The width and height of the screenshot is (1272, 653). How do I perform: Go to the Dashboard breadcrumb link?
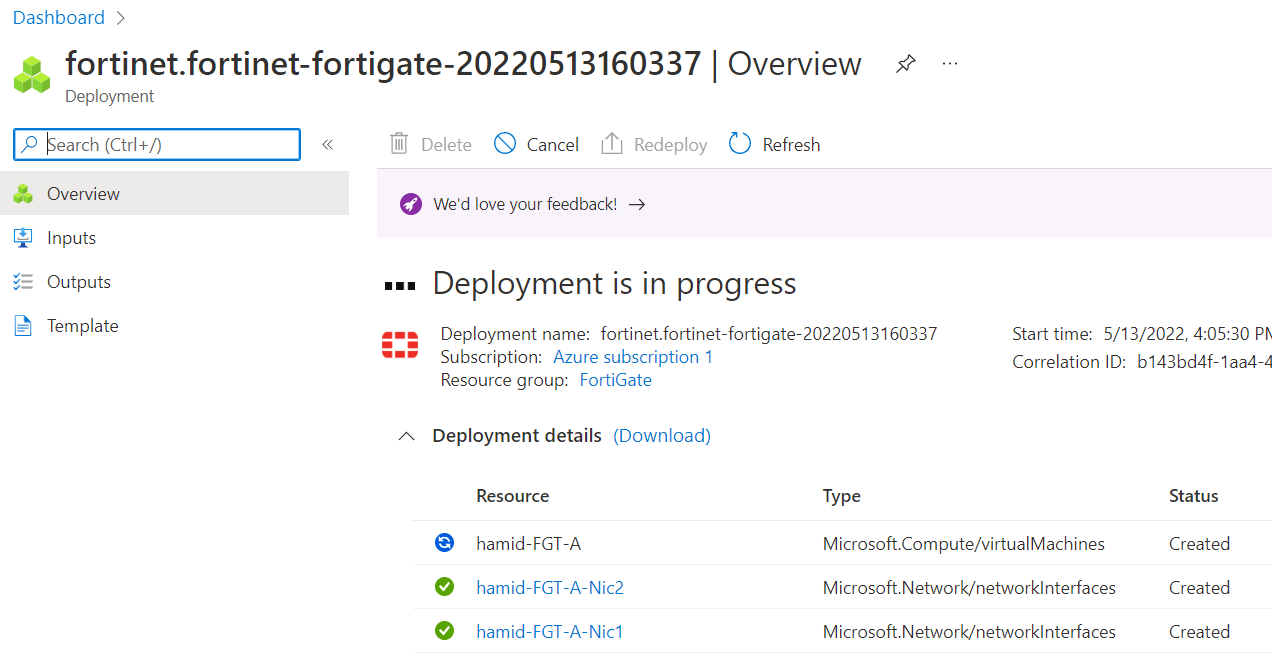pyautogui.click(x=59, y=18)
